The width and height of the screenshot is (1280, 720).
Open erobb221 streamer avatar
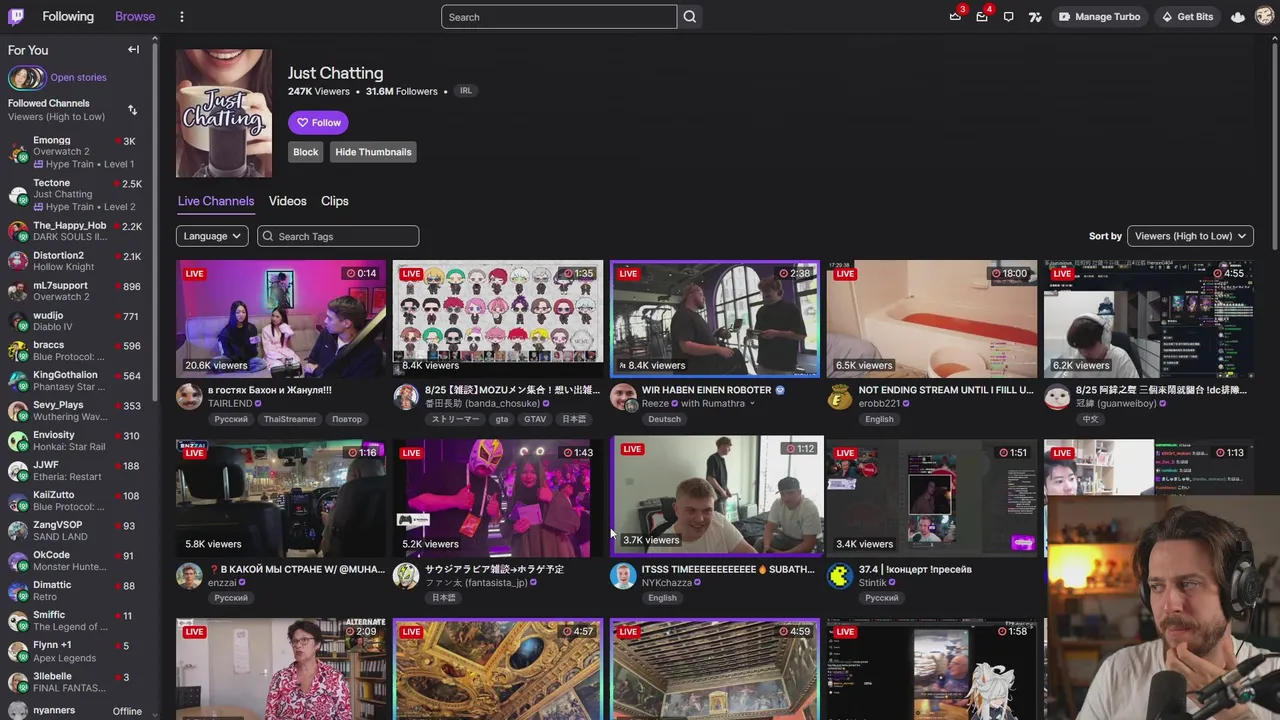click(840, 397)
